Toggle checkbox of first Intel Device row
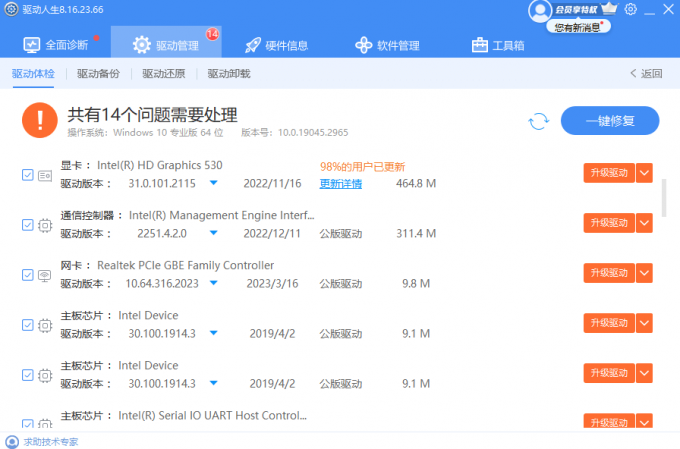Image resolution: width=680 pixels, height=449 pixels. pyautogui.click(x=28, y=325)
